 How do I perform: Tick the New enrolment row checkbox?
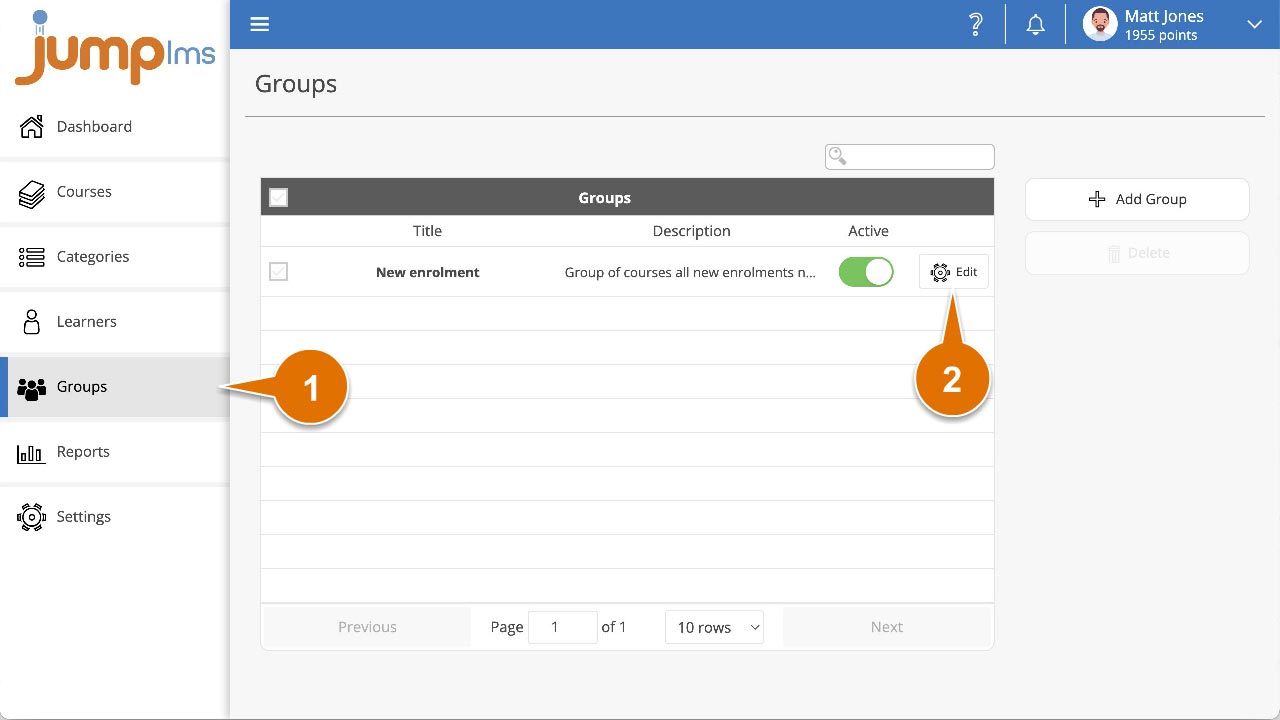pos(279,271)
